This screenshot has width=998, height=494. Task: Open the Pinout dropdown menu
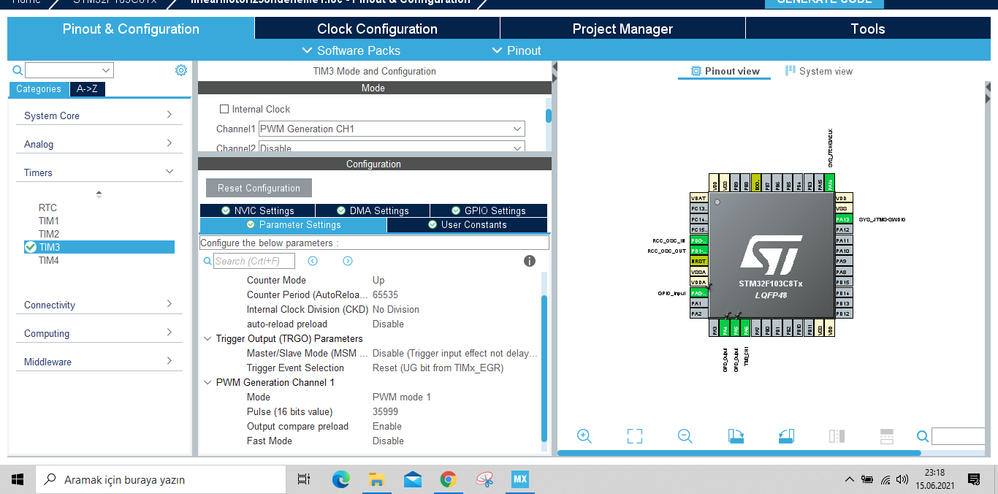516,50
